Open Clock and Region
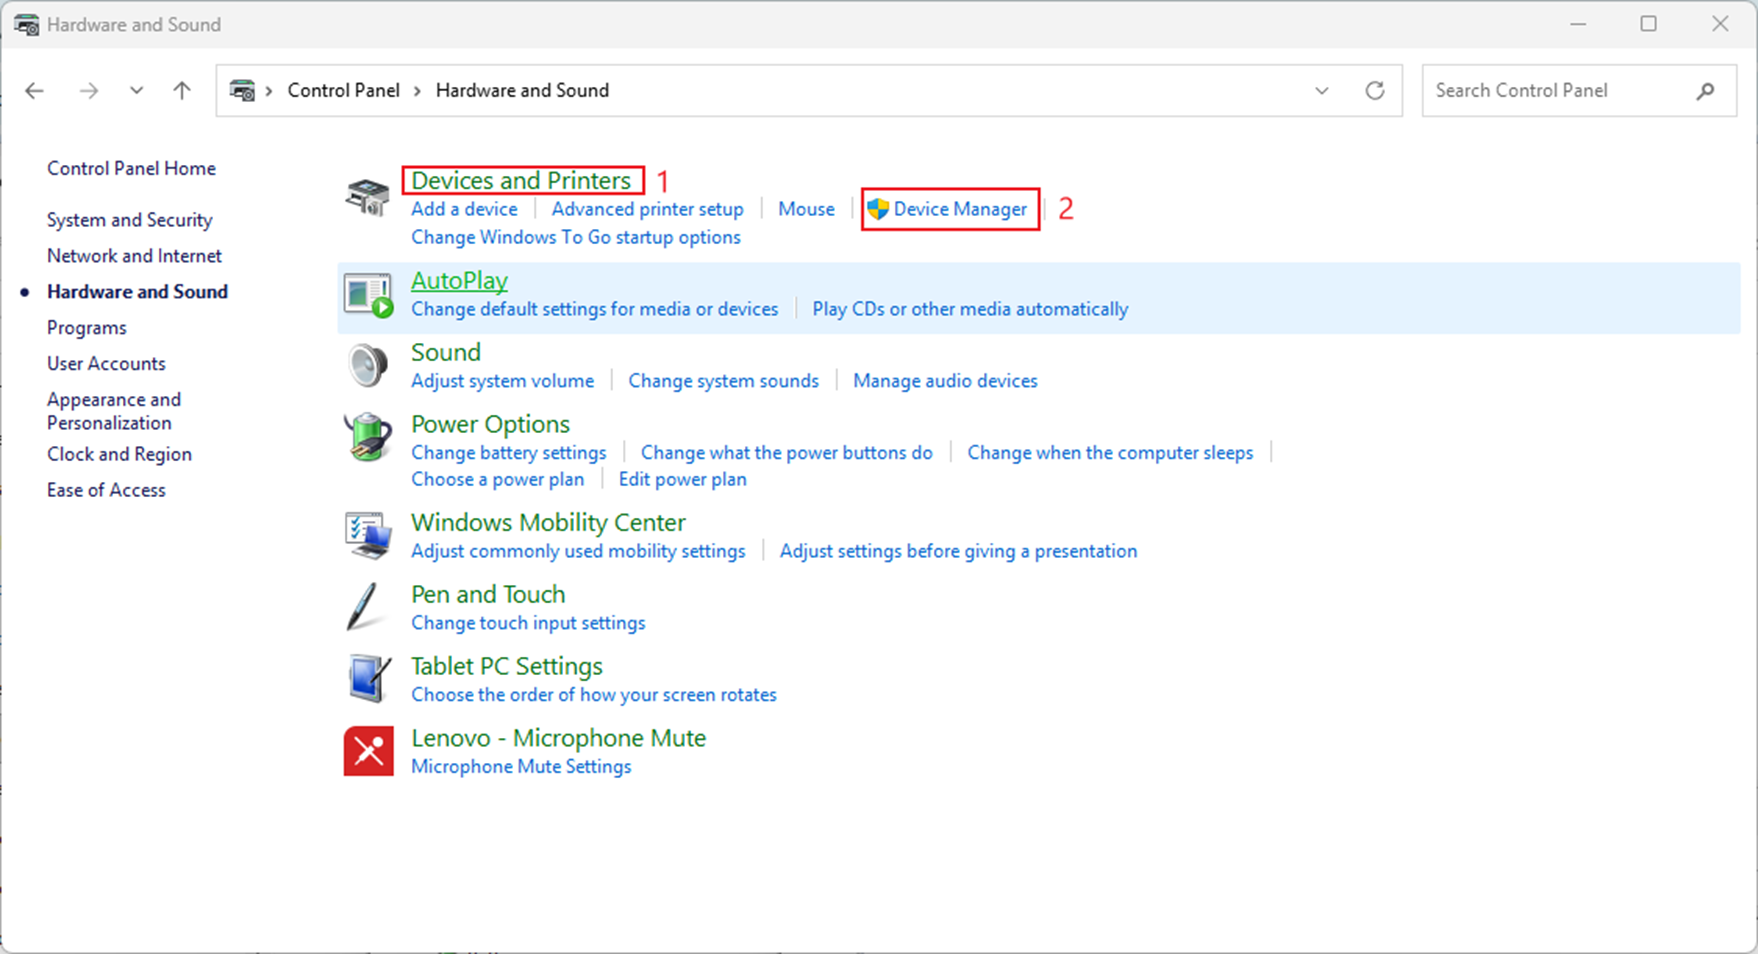This screenshot has width=1758, height=954. (119, 454)
